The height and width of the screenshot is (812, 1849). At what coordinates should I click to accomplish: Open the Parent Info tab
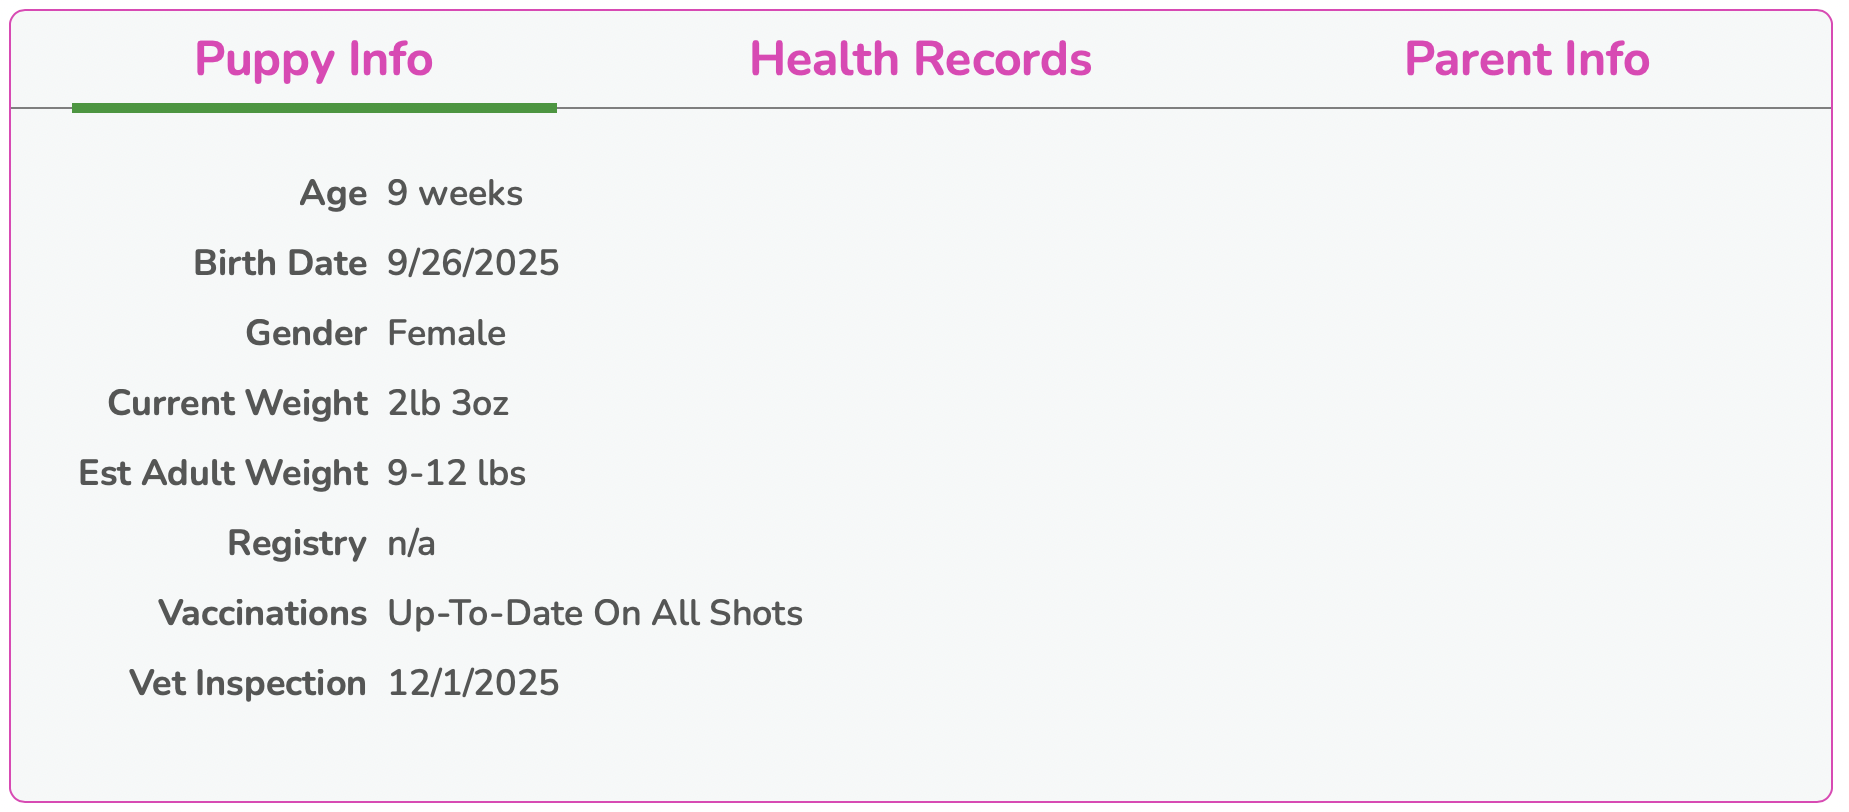1526,59
